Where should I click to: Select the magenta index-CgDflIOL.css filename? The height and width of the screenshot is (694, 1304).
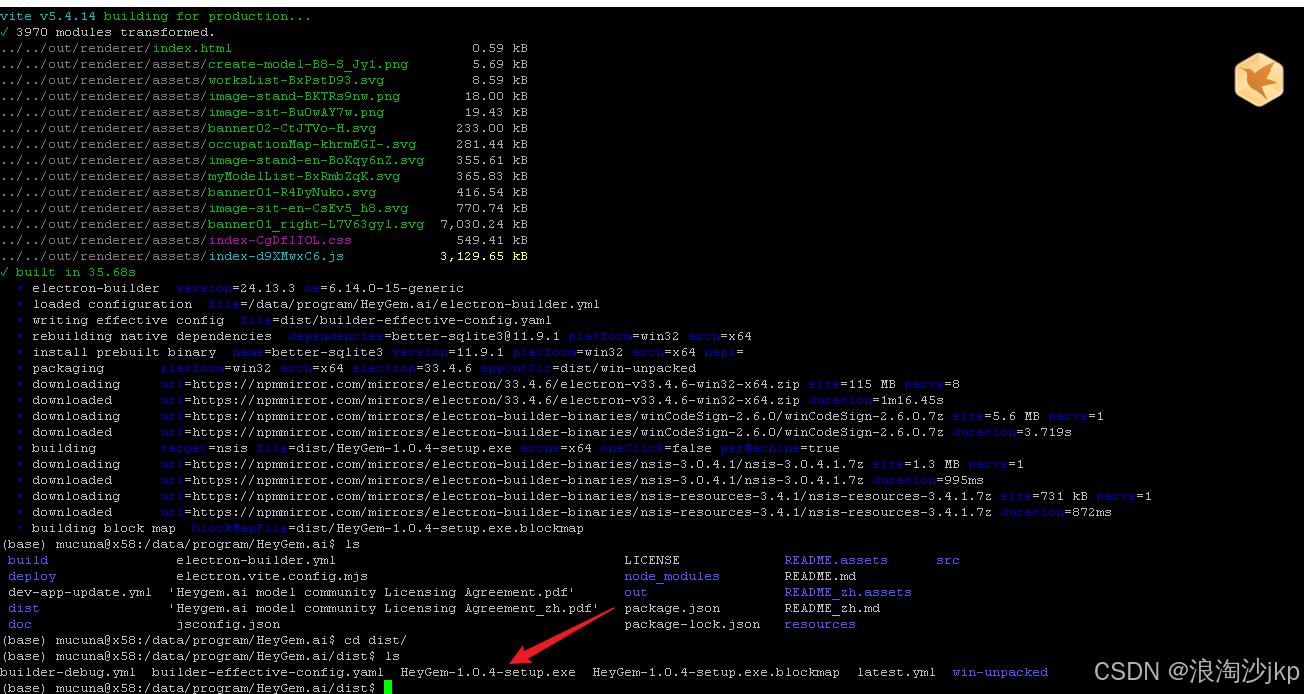[280, 240]
